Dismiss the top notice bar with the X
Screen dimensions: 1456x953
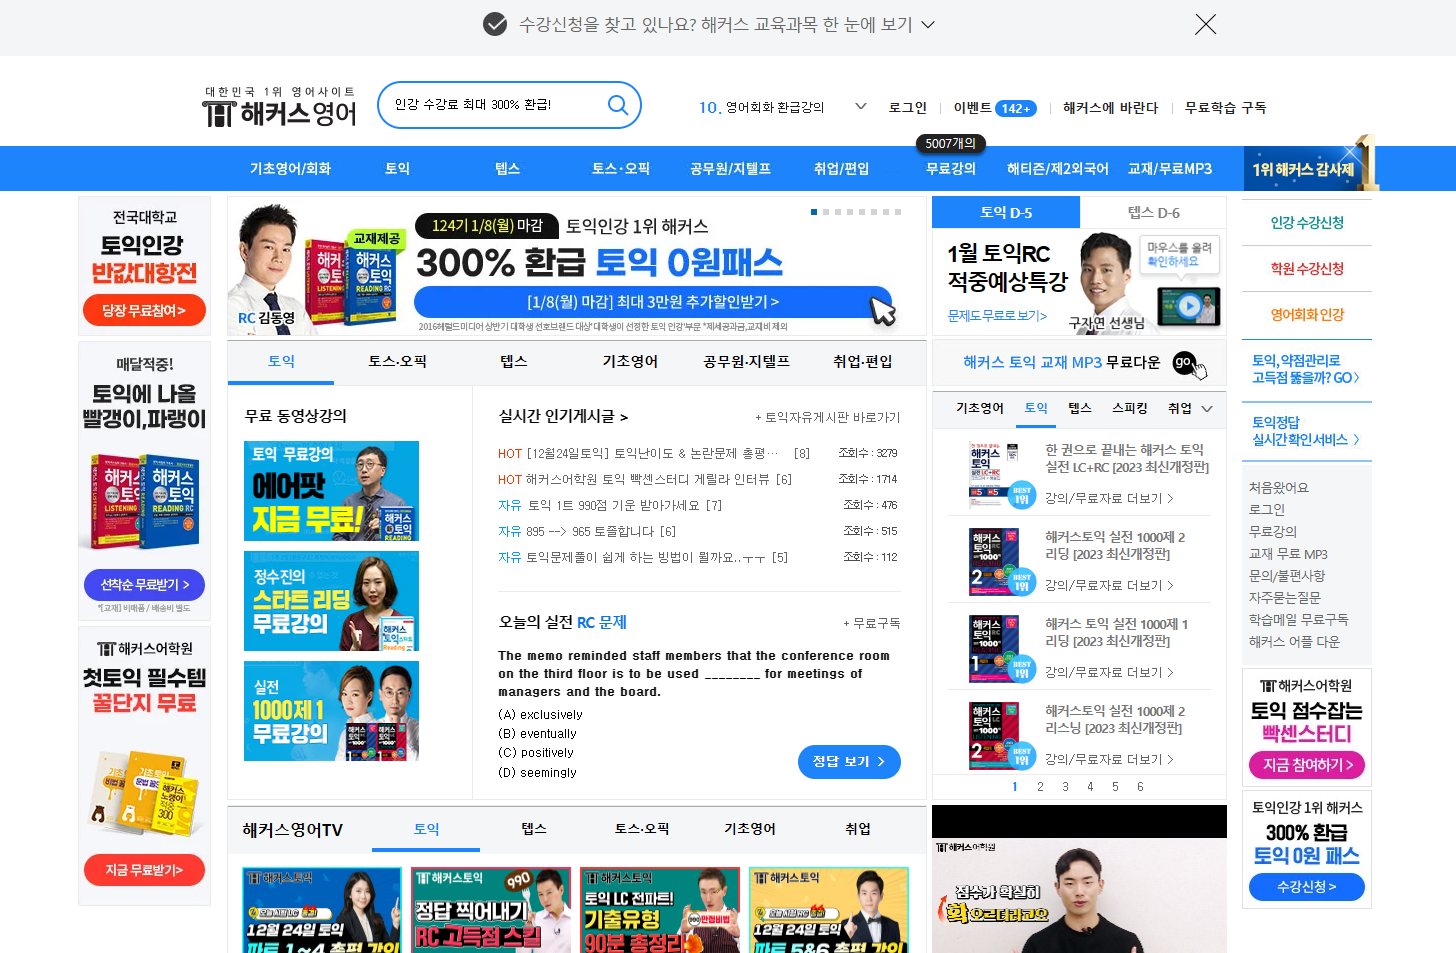tap(1205, 25)
